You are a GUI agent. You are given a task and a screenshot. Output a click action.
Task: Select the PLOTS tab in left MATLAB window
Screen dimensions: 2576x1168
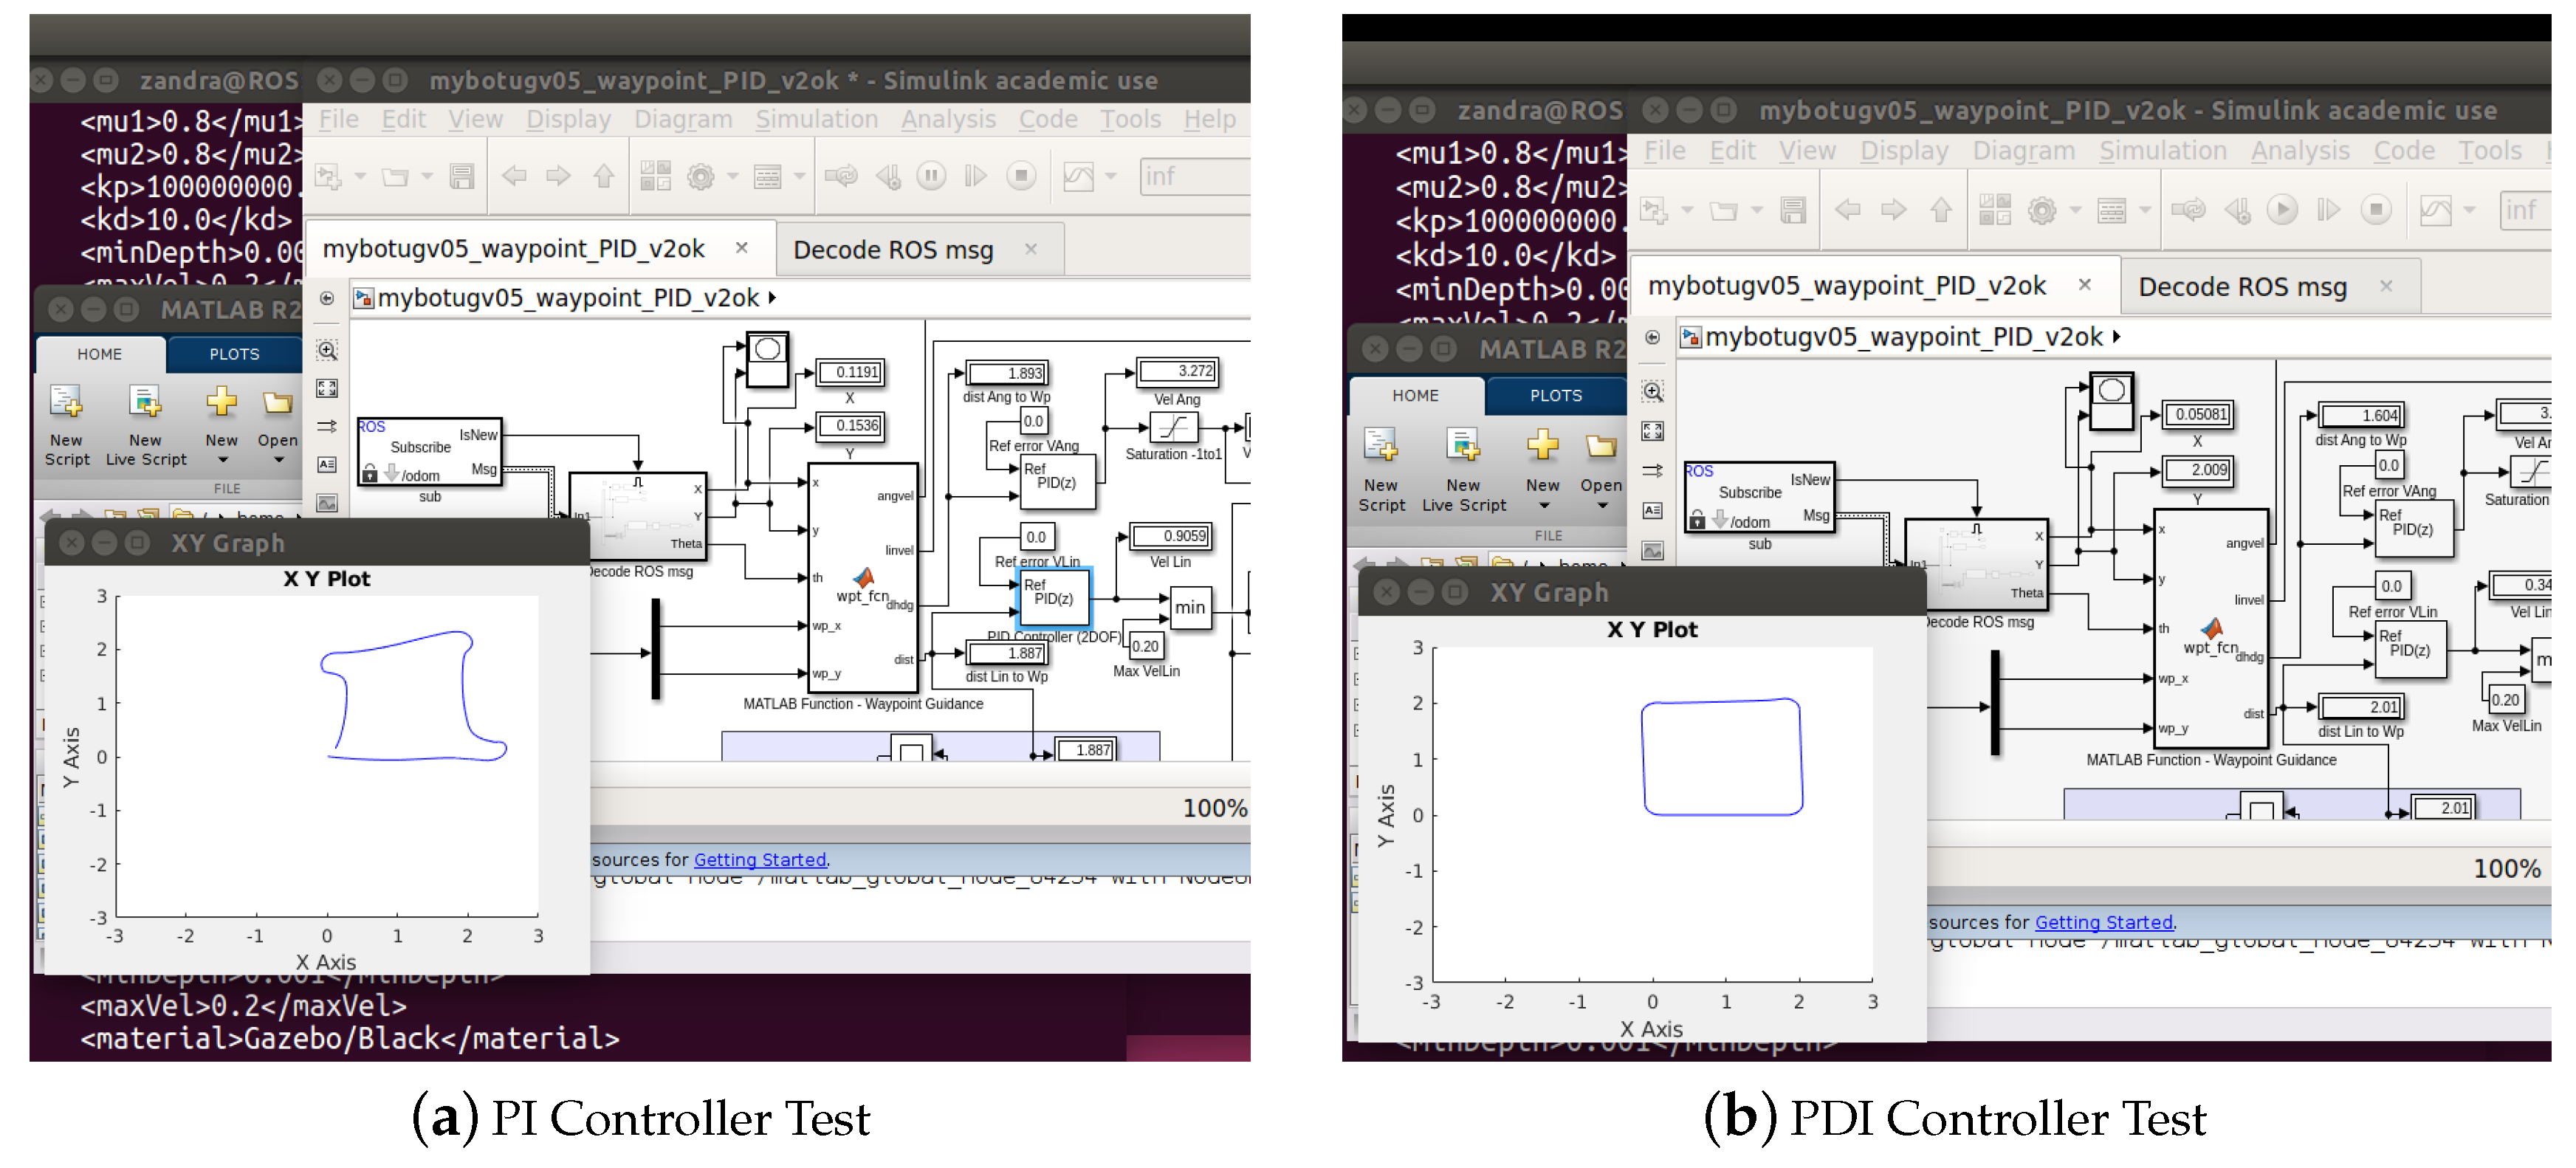point(234,354)
